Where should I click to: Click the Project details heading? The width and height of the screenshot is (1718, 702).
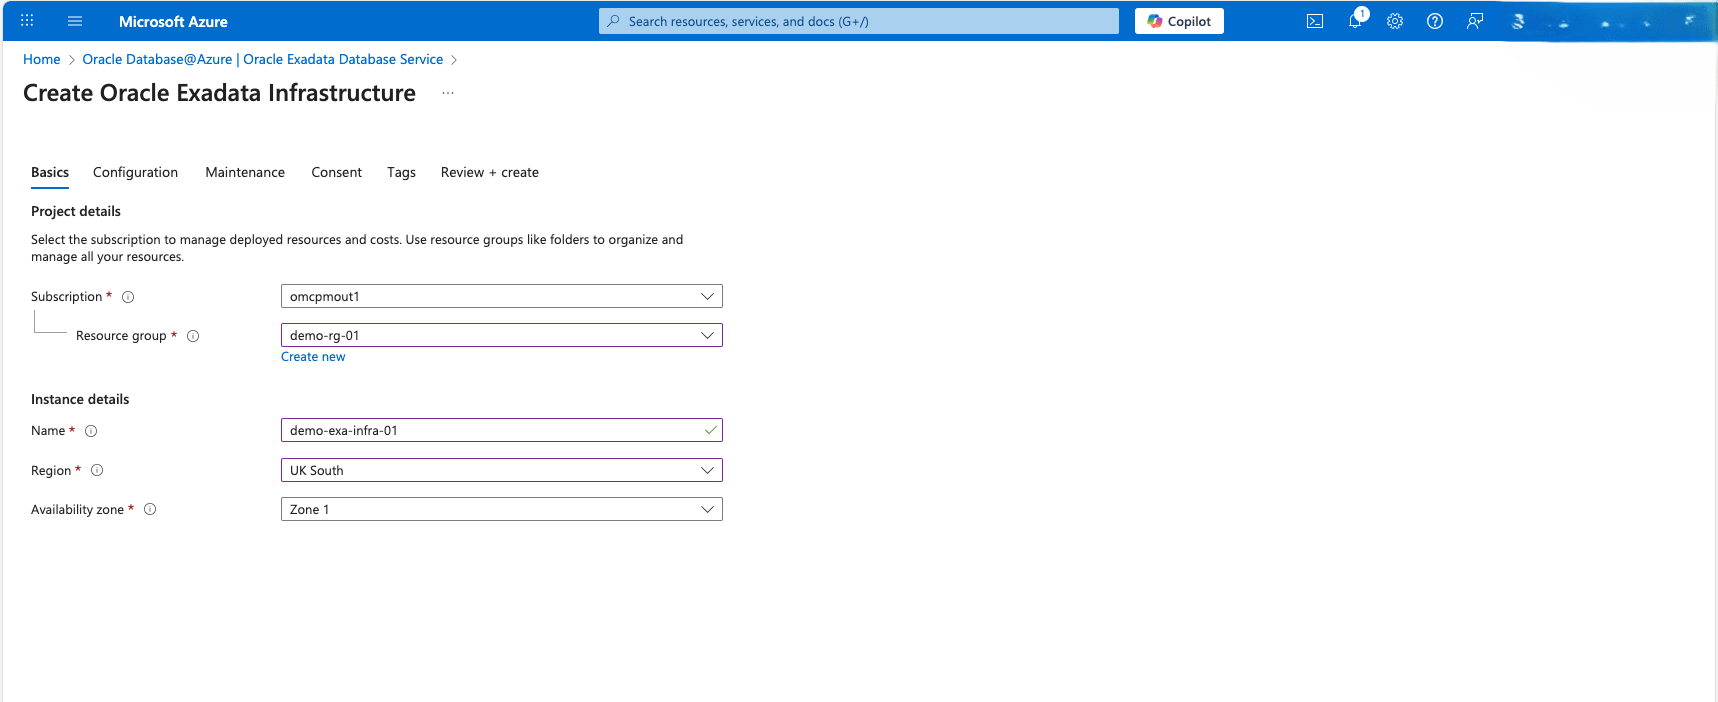76,211
